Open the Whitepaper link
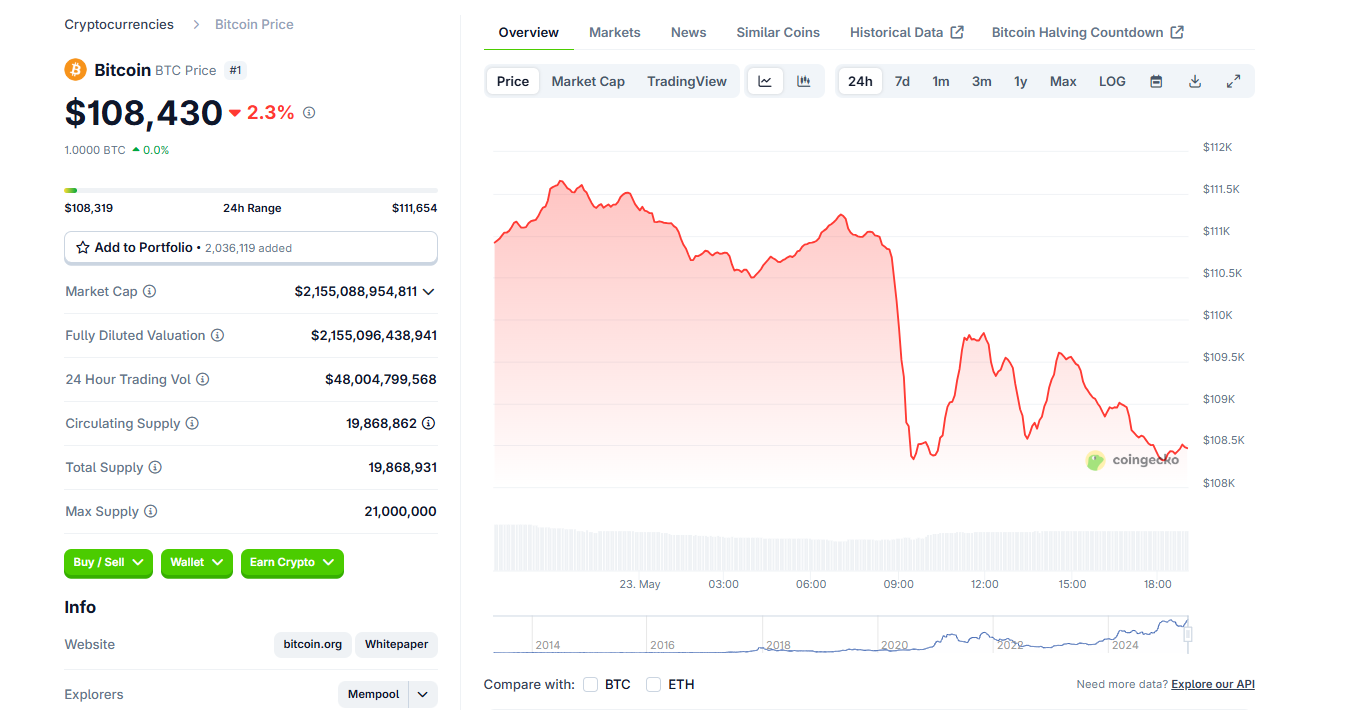Viewport: 1355px width, 710px height. click(396, 645)
